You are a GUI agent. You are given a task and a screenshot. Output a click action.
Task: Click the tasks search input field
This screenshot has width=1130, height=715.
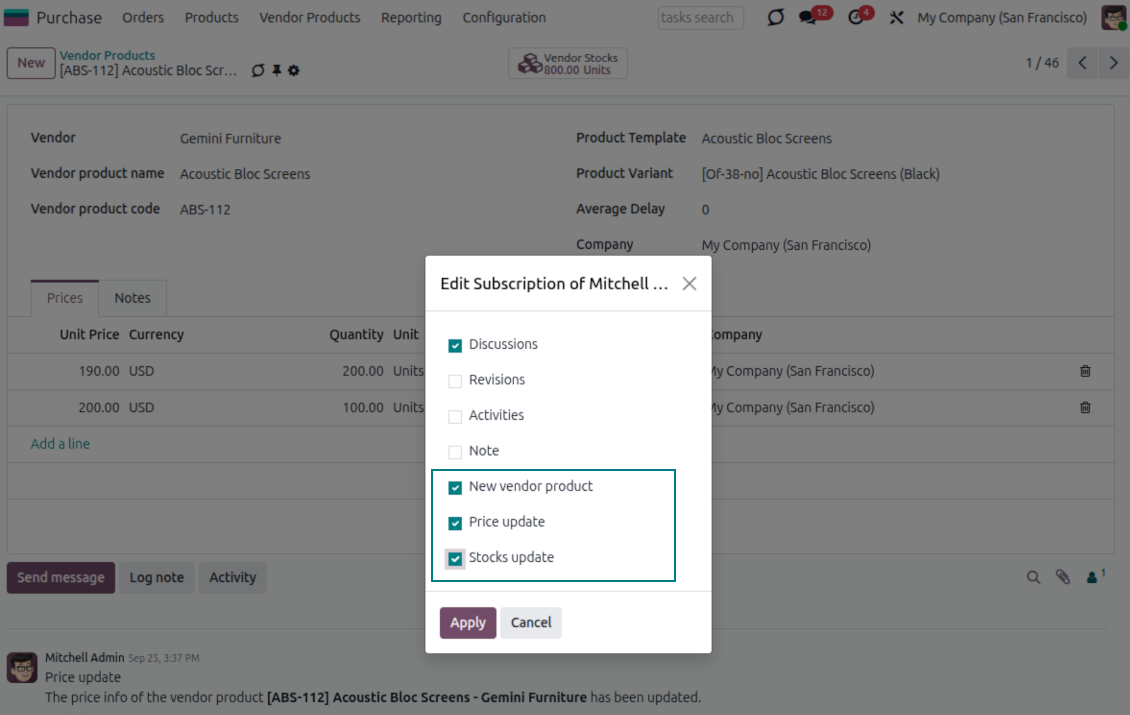(698, 17)
